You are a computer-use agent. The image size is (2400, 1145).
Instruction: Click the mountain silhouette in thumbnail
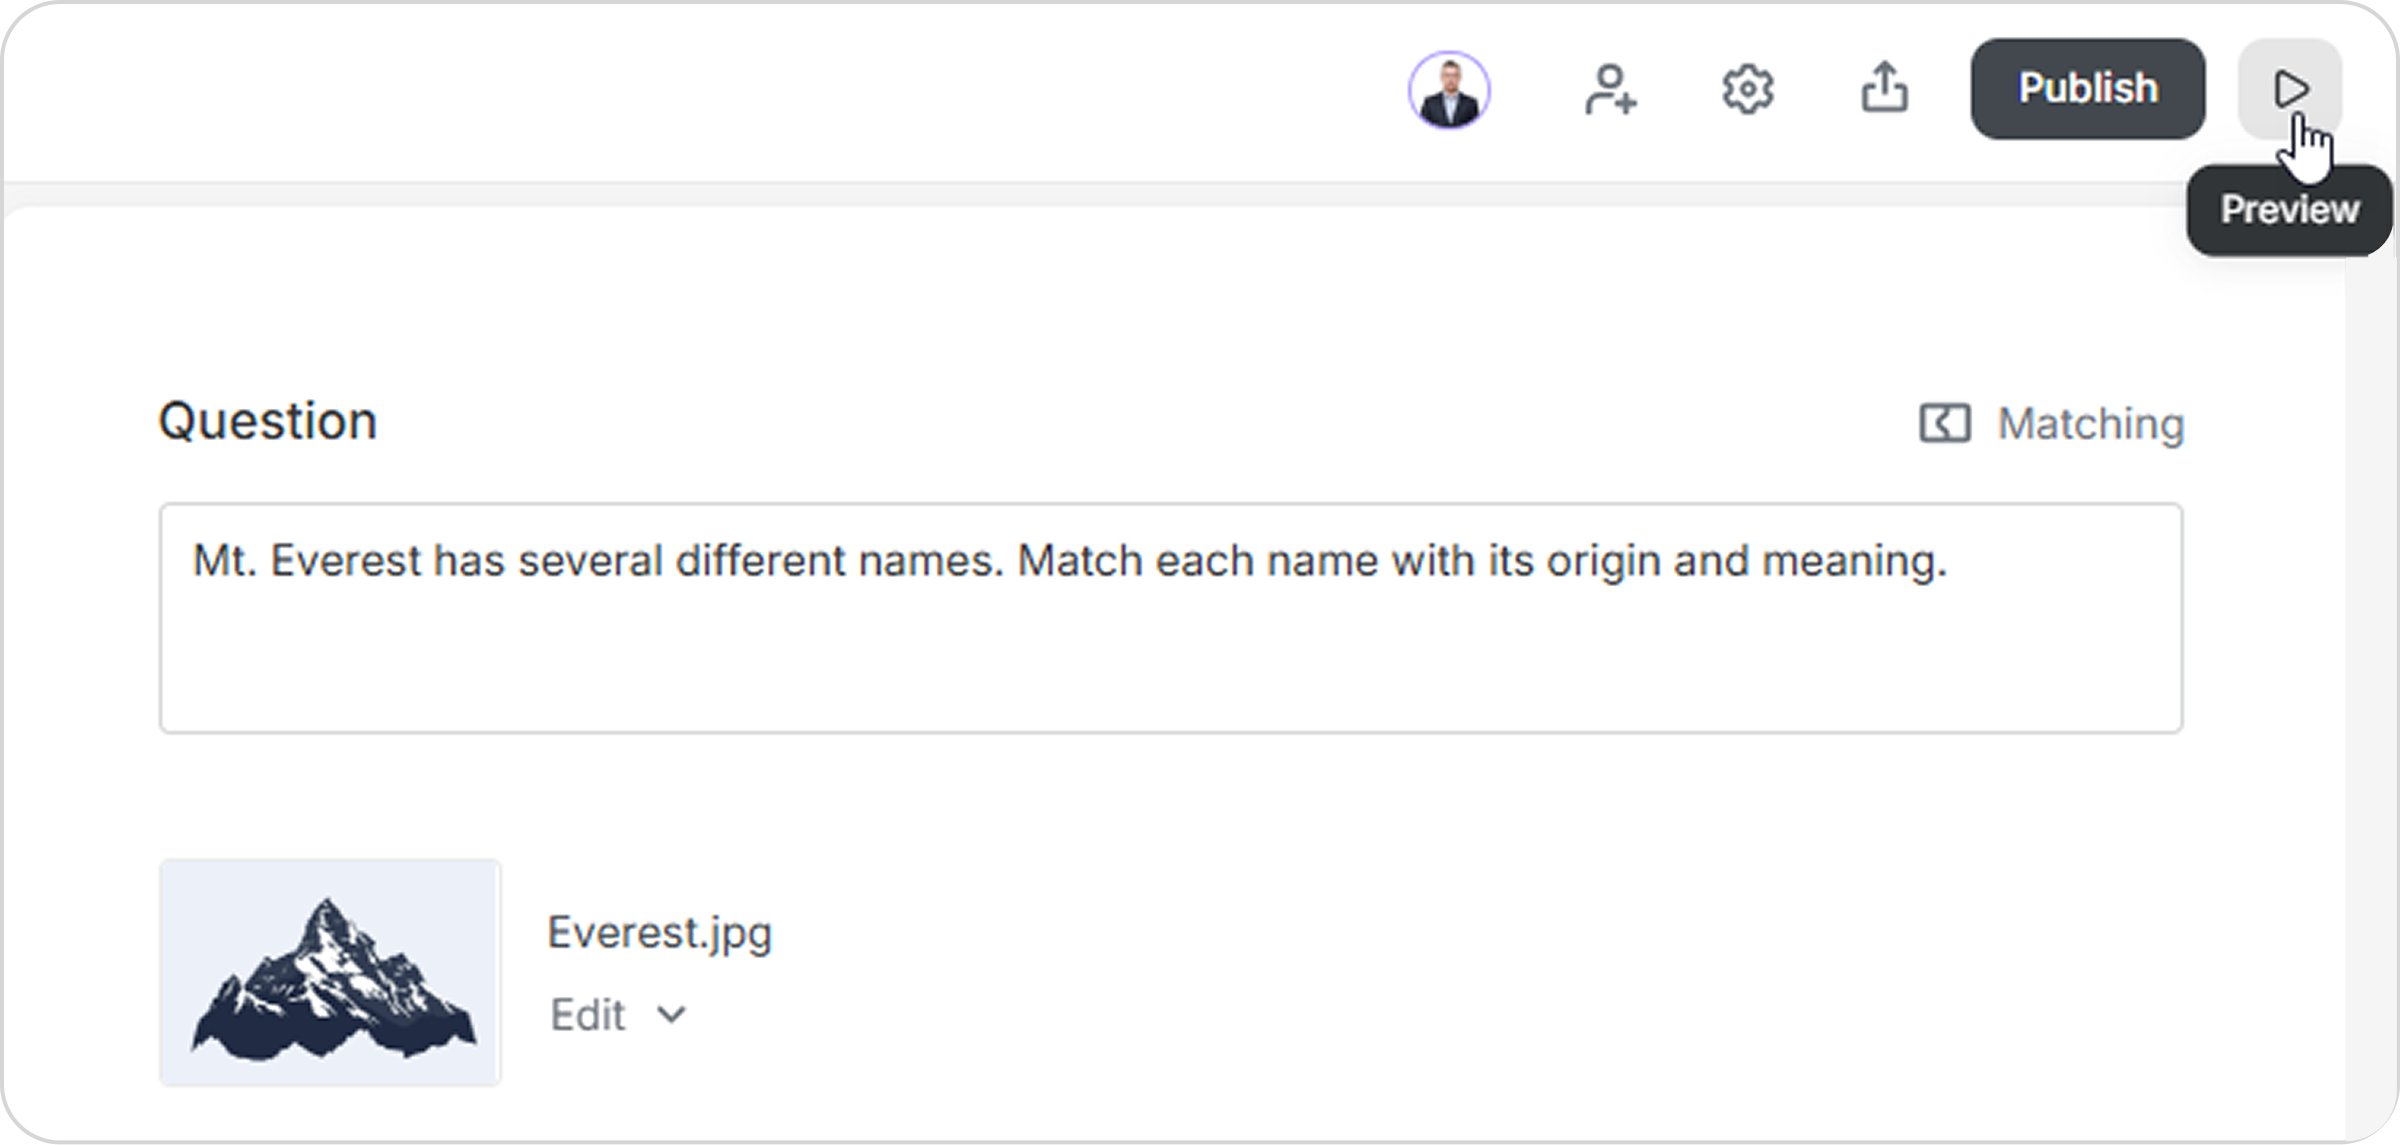(333, 980)
